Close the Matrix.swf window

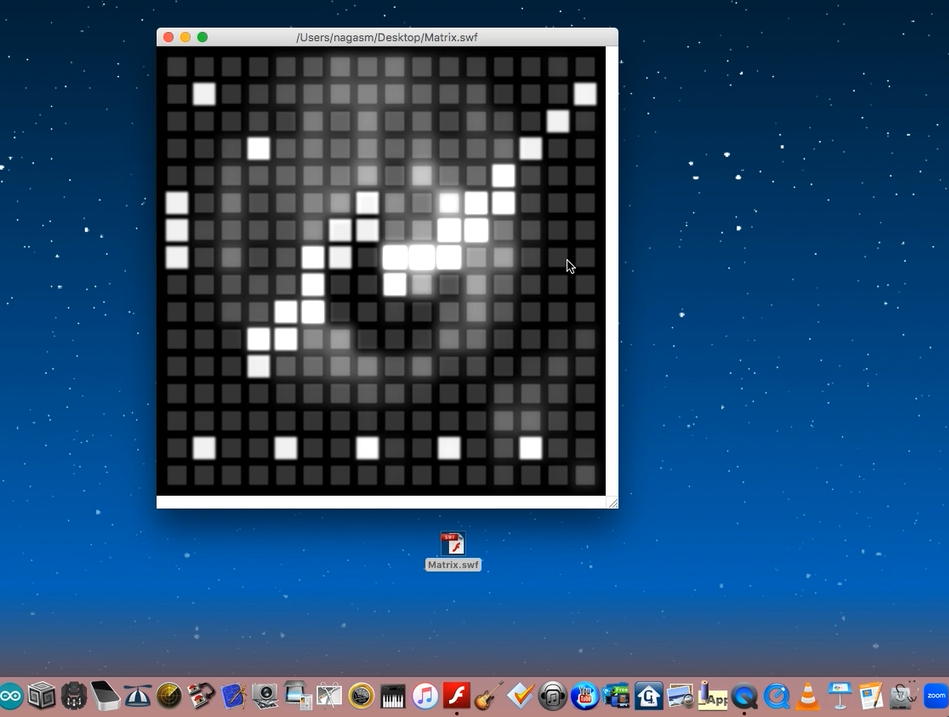click(x=168, y=38)
